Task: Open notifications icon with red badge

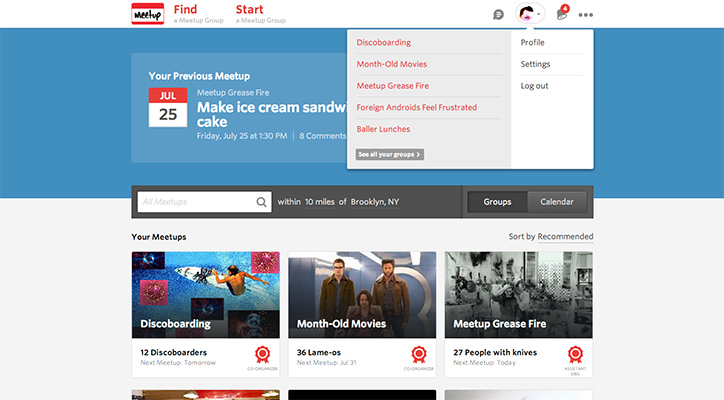Action: coord(562,13)
